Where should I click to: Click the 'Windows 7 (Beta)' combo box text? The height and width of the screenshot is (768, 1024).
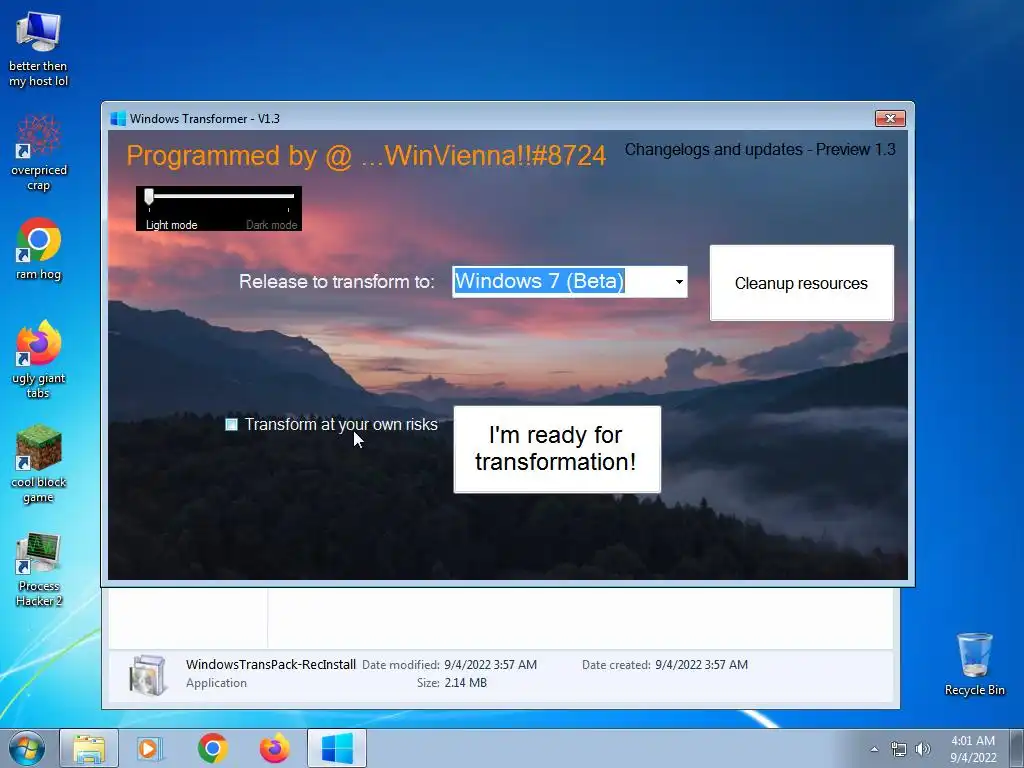pyautogui.click(x=539, y=281)
